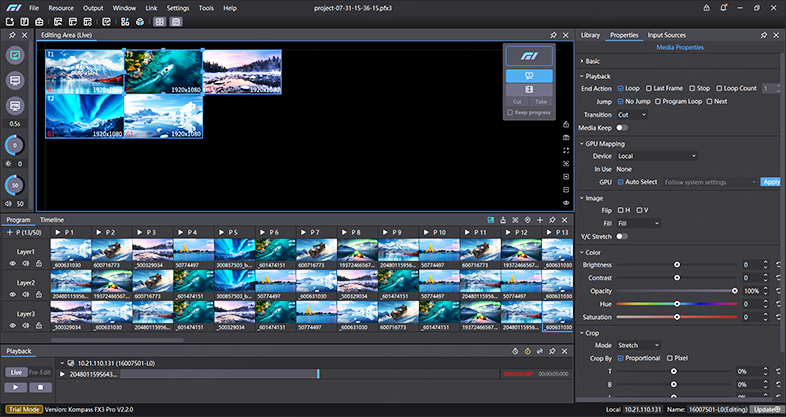
Task: Click the stop button in Playback panel
Action: (x=41, y=386)
